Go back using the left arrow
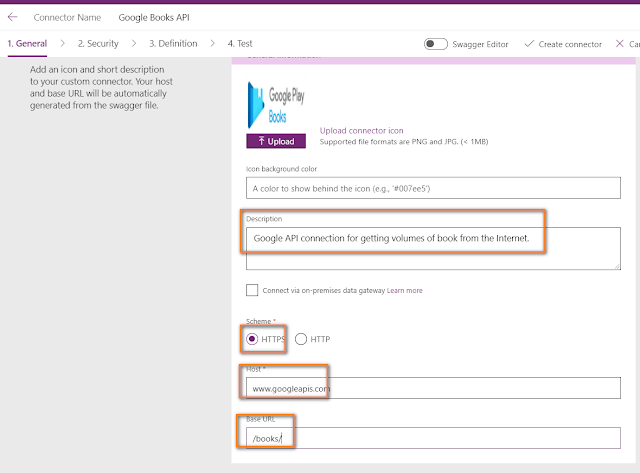This screenshot has width=640, height=473. (13, 17)
